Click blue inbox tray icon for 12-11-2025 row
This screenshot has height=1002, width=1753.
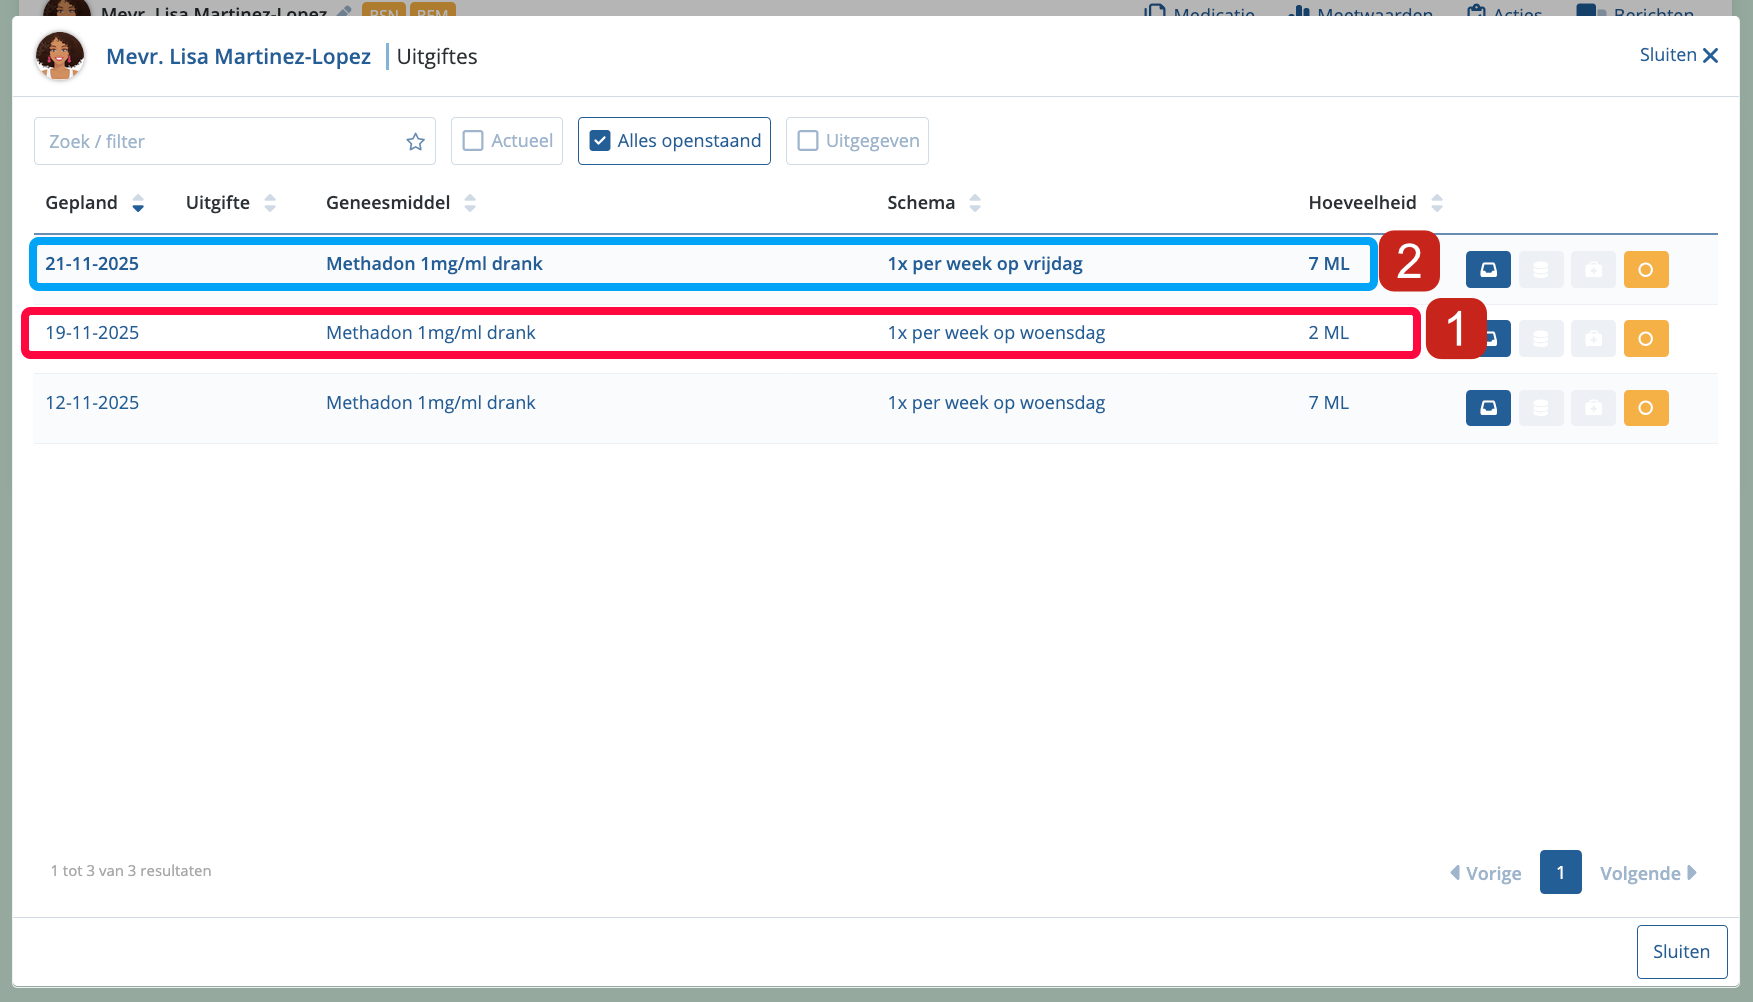[x=1488, y=408]
